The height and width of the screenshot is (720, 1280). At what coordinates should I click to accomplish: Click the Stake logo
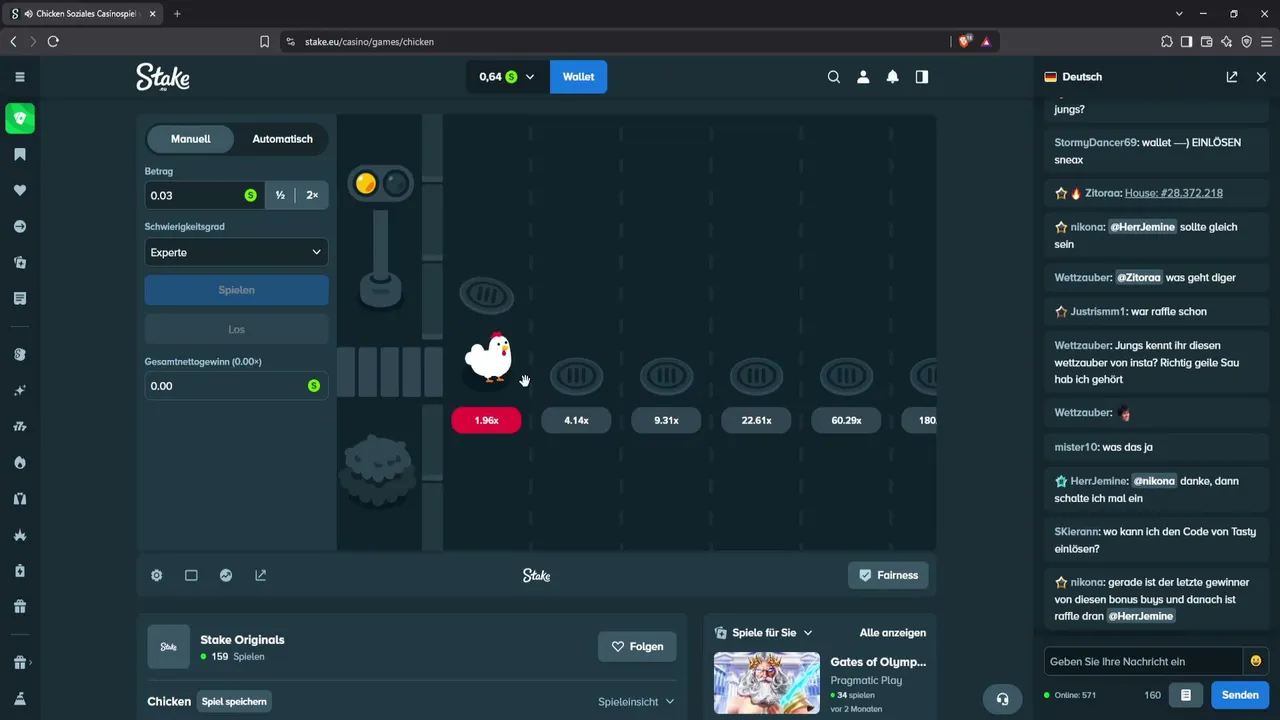coord(163,77)
